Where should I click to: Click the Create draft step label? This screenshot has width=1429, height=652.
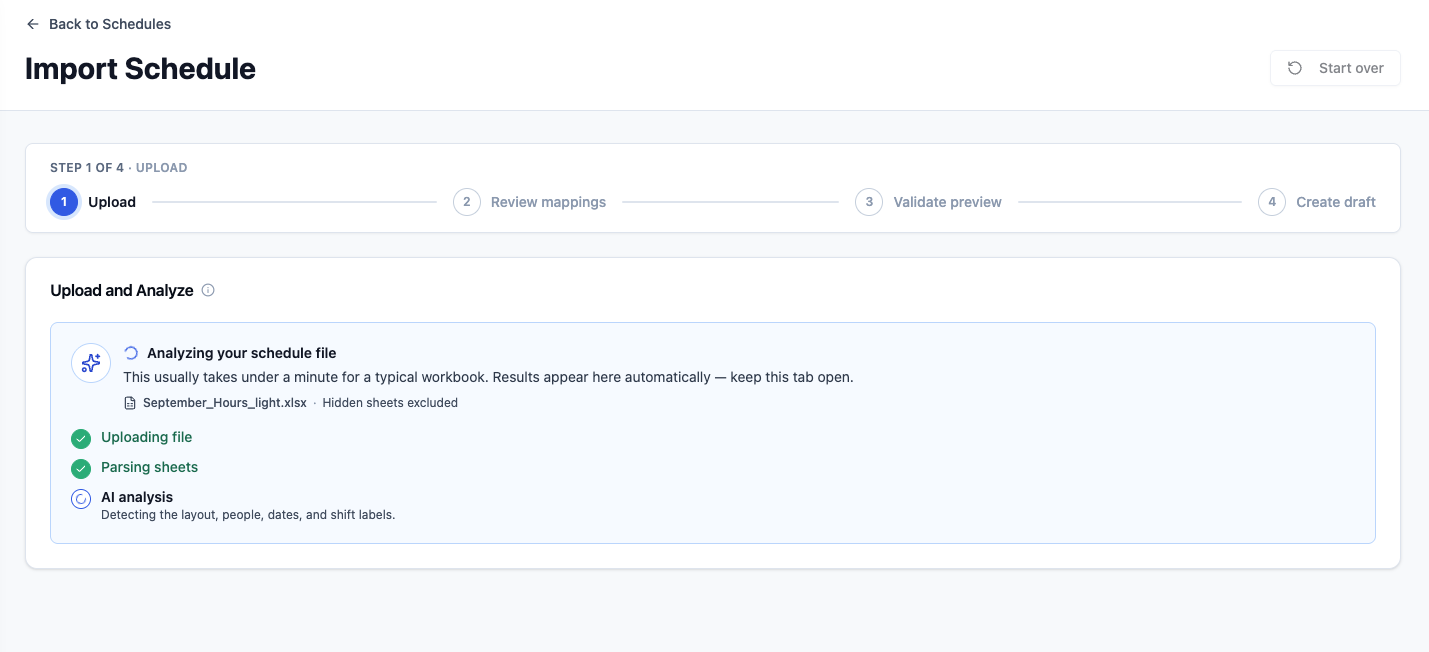coord(1336,202)
